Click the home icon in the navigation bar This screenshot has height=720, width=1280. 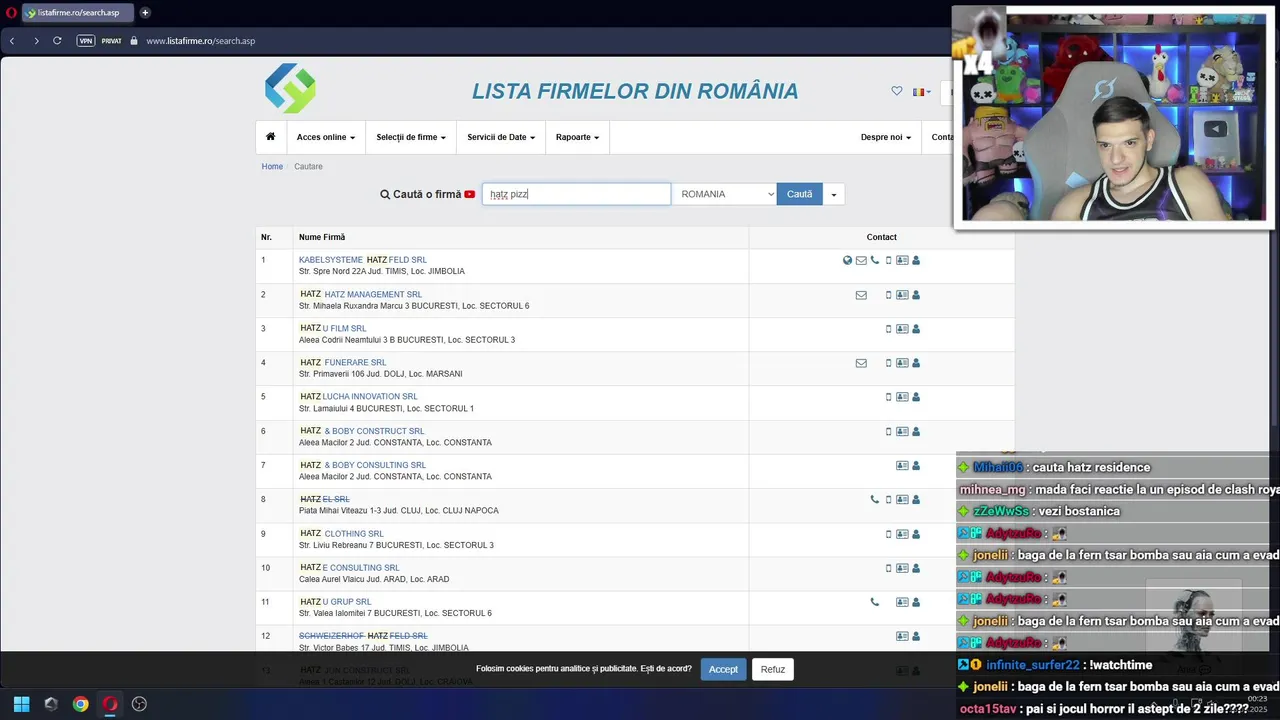coord(270,137)
